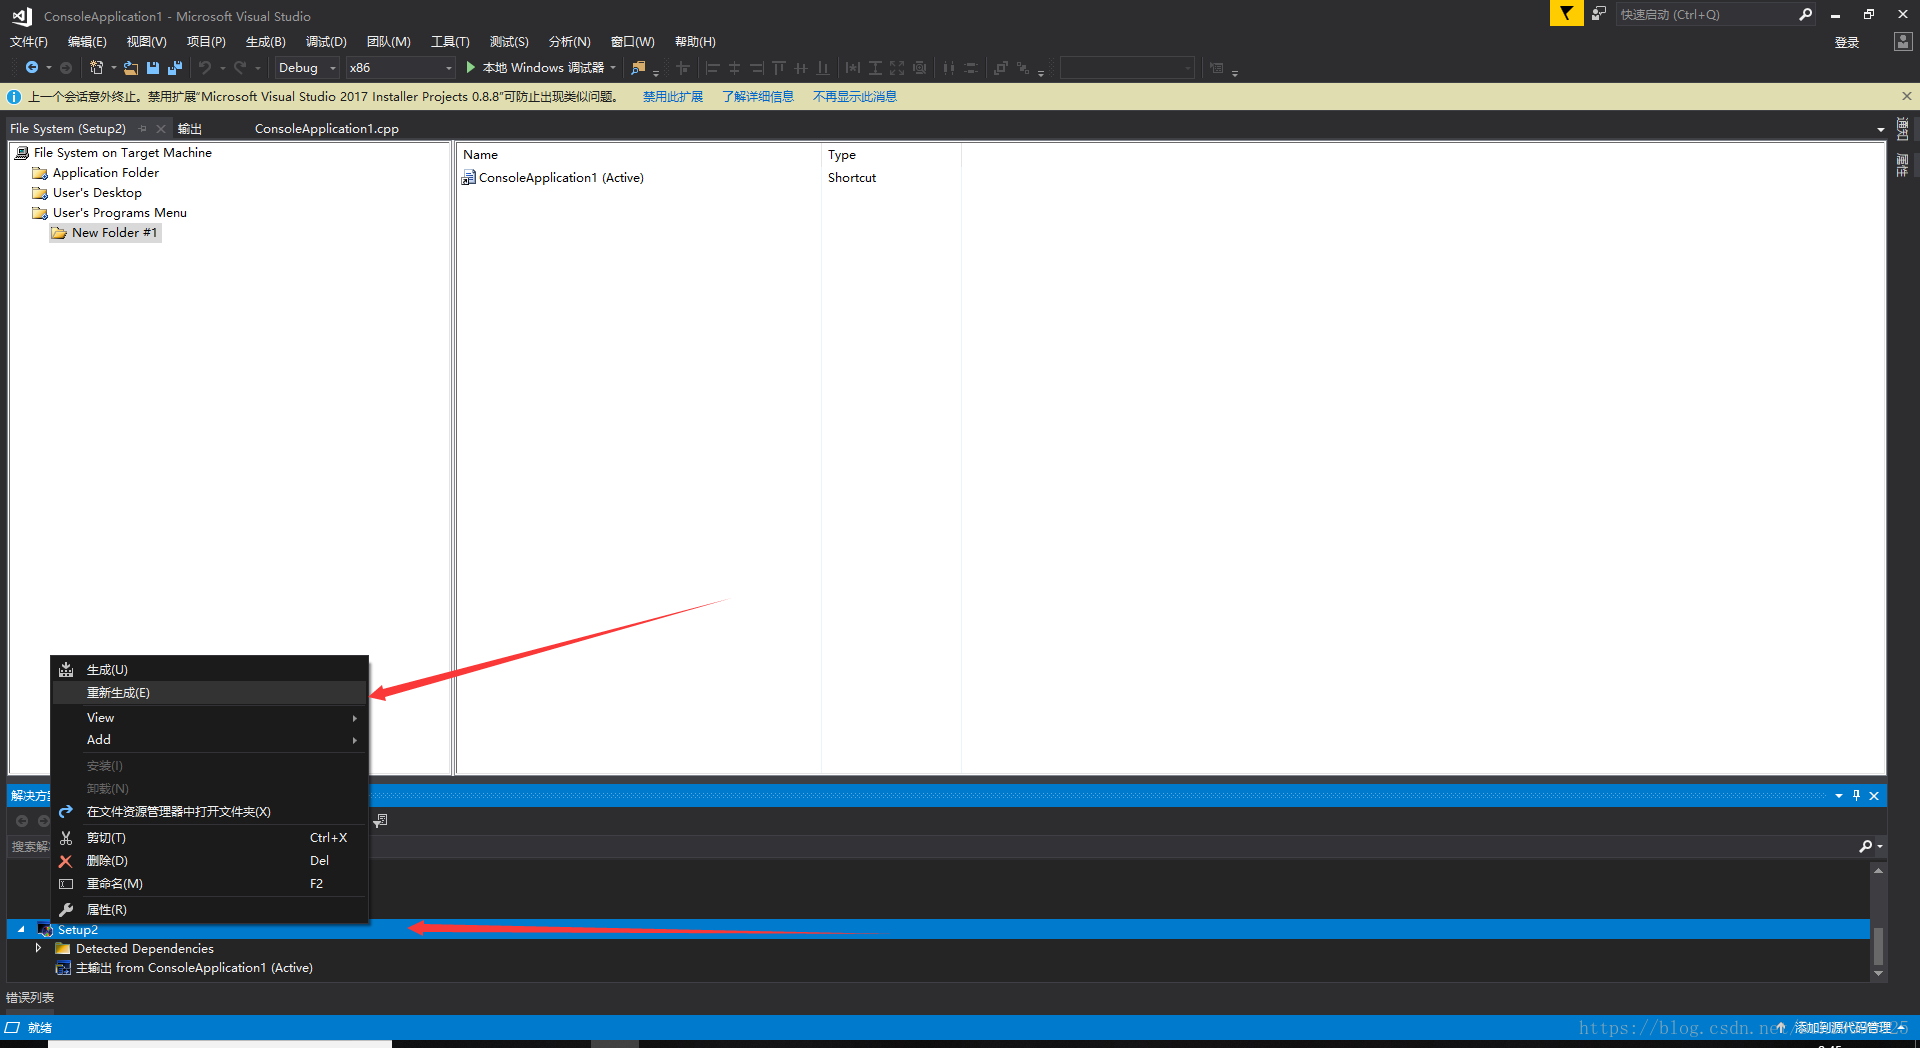This screenshot has height=1048, width=1920.
Task: Click the Save All toolbar icon
Action: pyautogui.click(x=175, y=68)
